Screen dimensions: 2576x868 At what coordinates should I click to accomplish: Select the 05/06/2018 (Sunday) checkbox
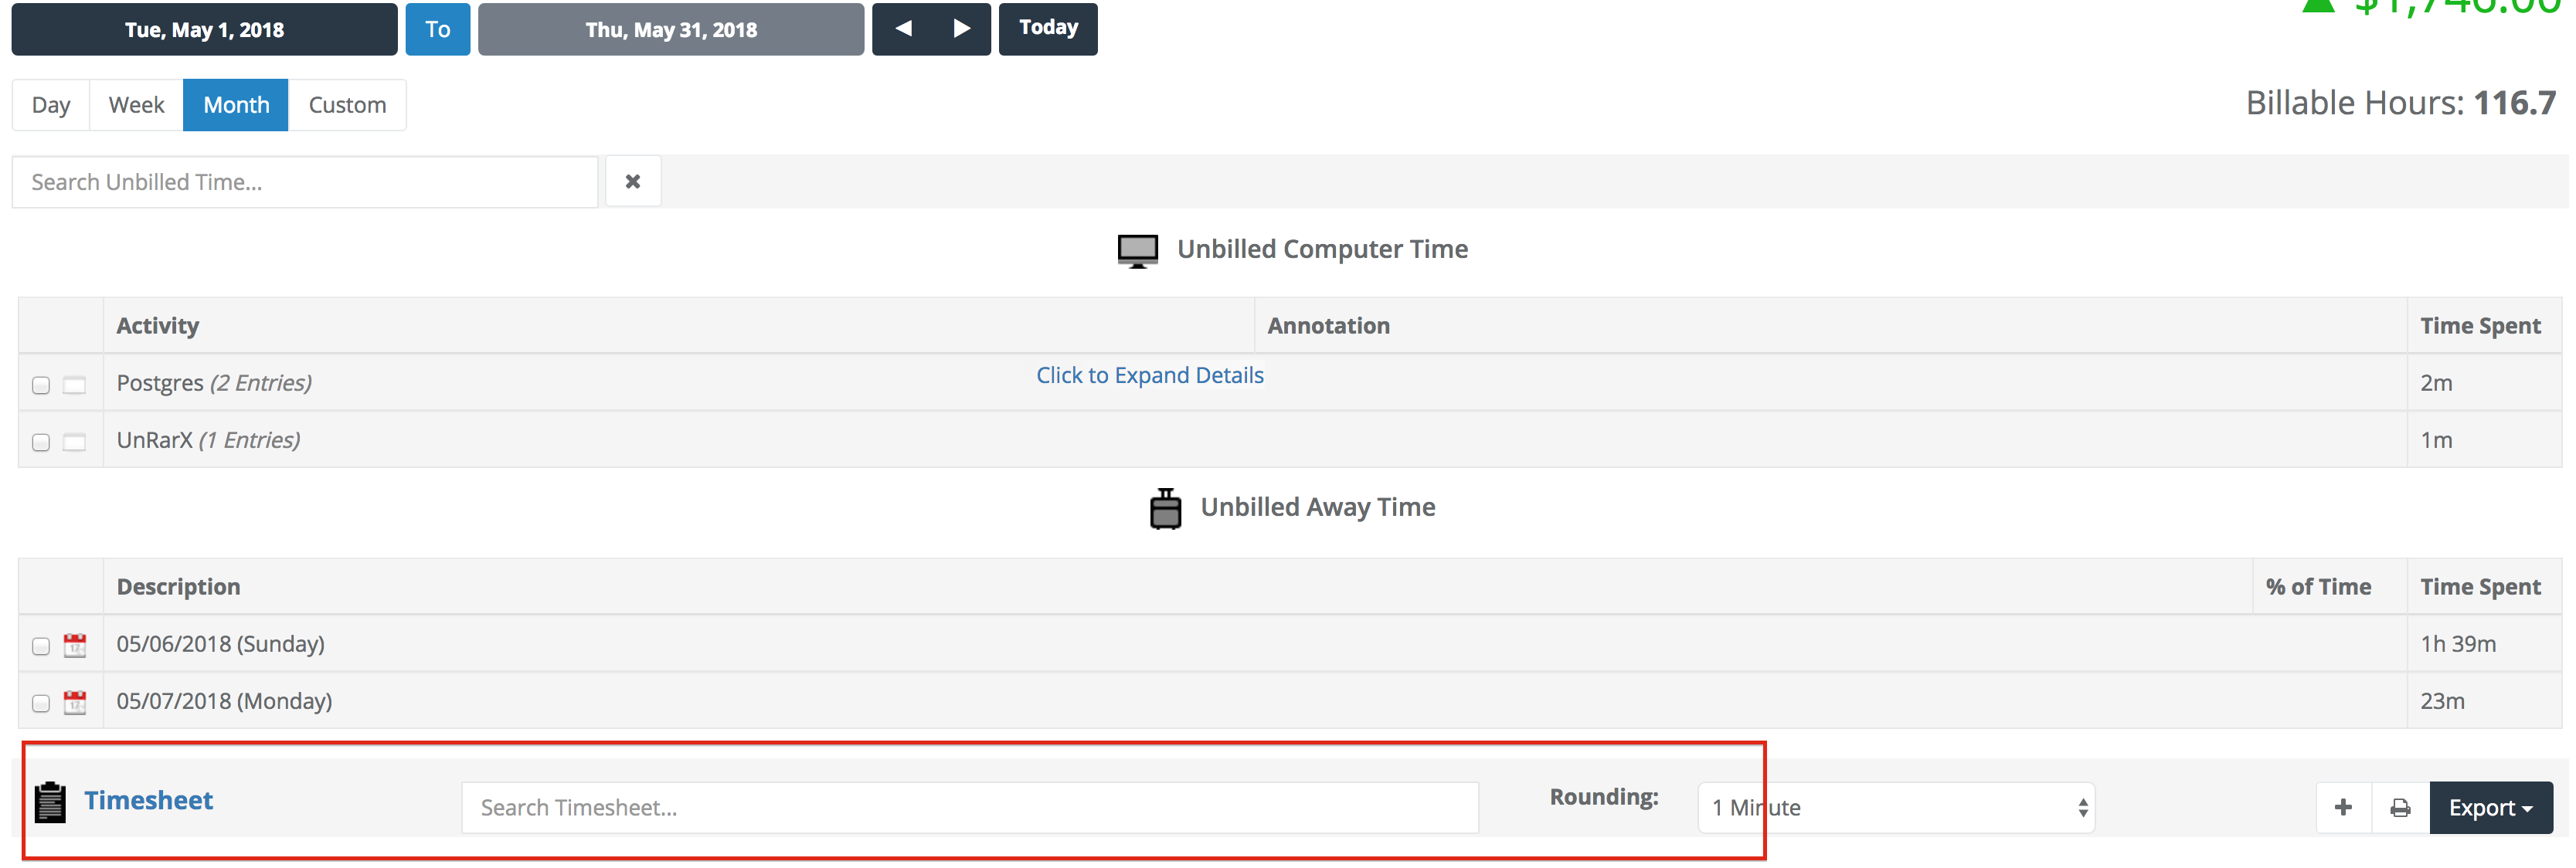[x=41, y=646]
